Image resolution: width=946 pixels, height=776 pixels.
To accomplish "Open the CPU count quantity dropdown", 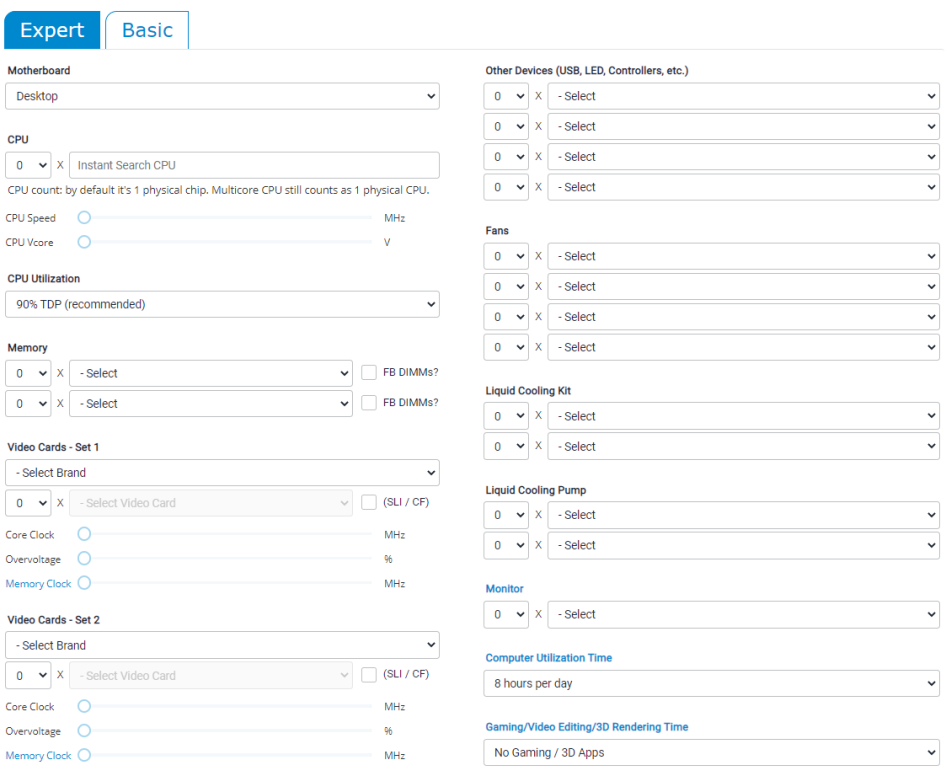I will click(28, 165).
